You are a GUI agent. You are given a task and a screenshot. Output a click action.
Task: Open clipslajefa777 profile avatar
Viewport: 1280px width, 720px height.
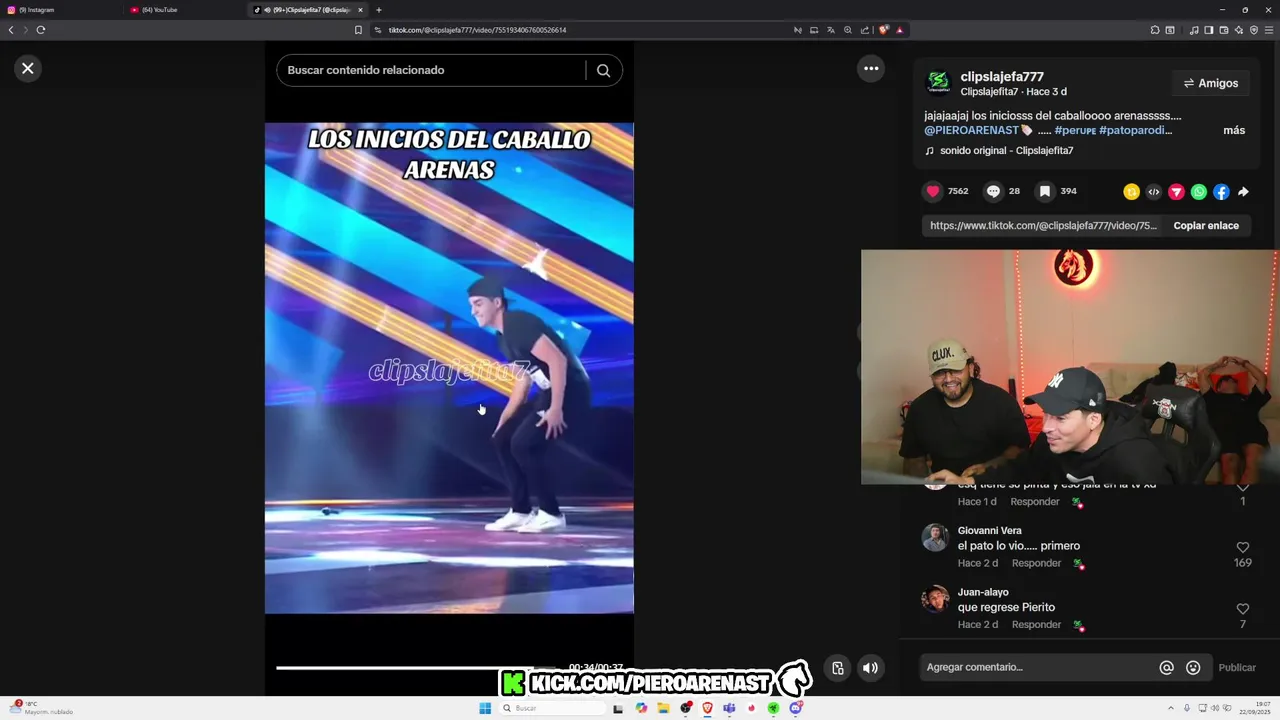click(938, 83)
